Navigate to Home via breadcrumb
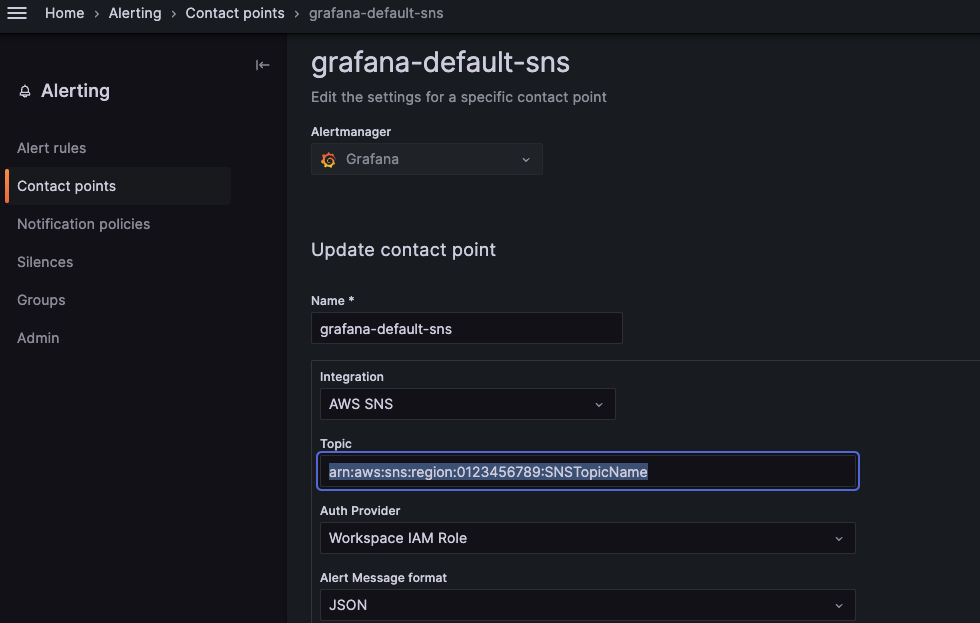Image resolution: width=980 pixels, height=623 pixels. (64, 13)
